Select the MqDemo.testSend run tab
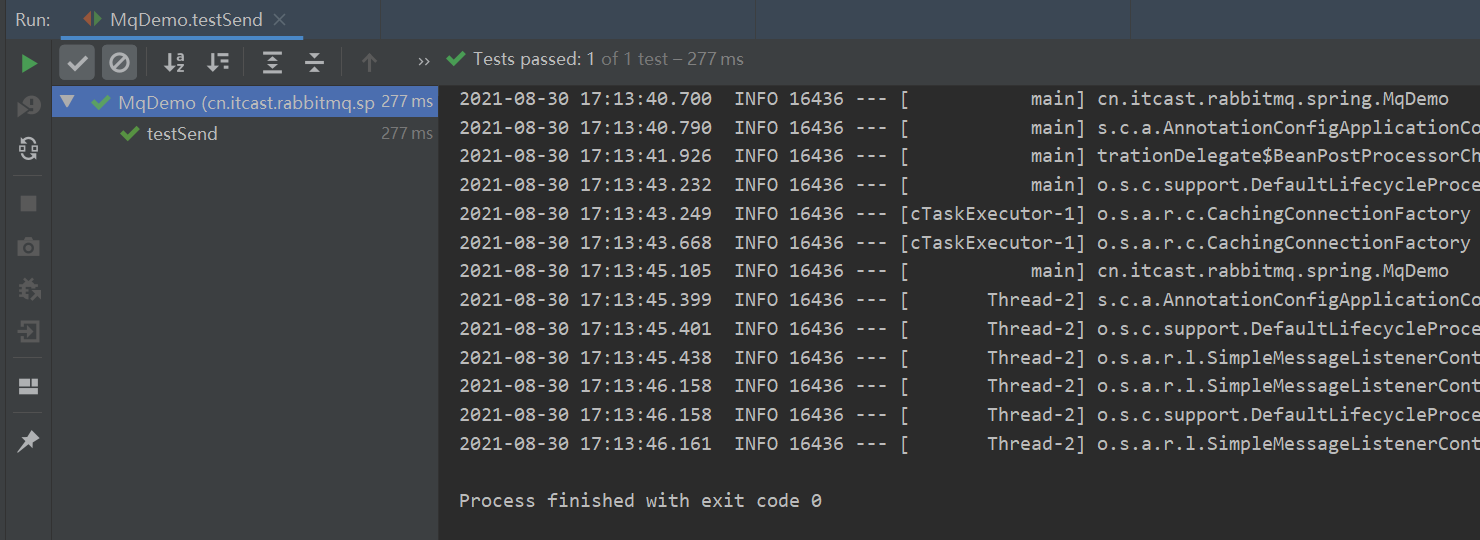The width and height of the screenshot is (1480, 540). tap(174, 19)
